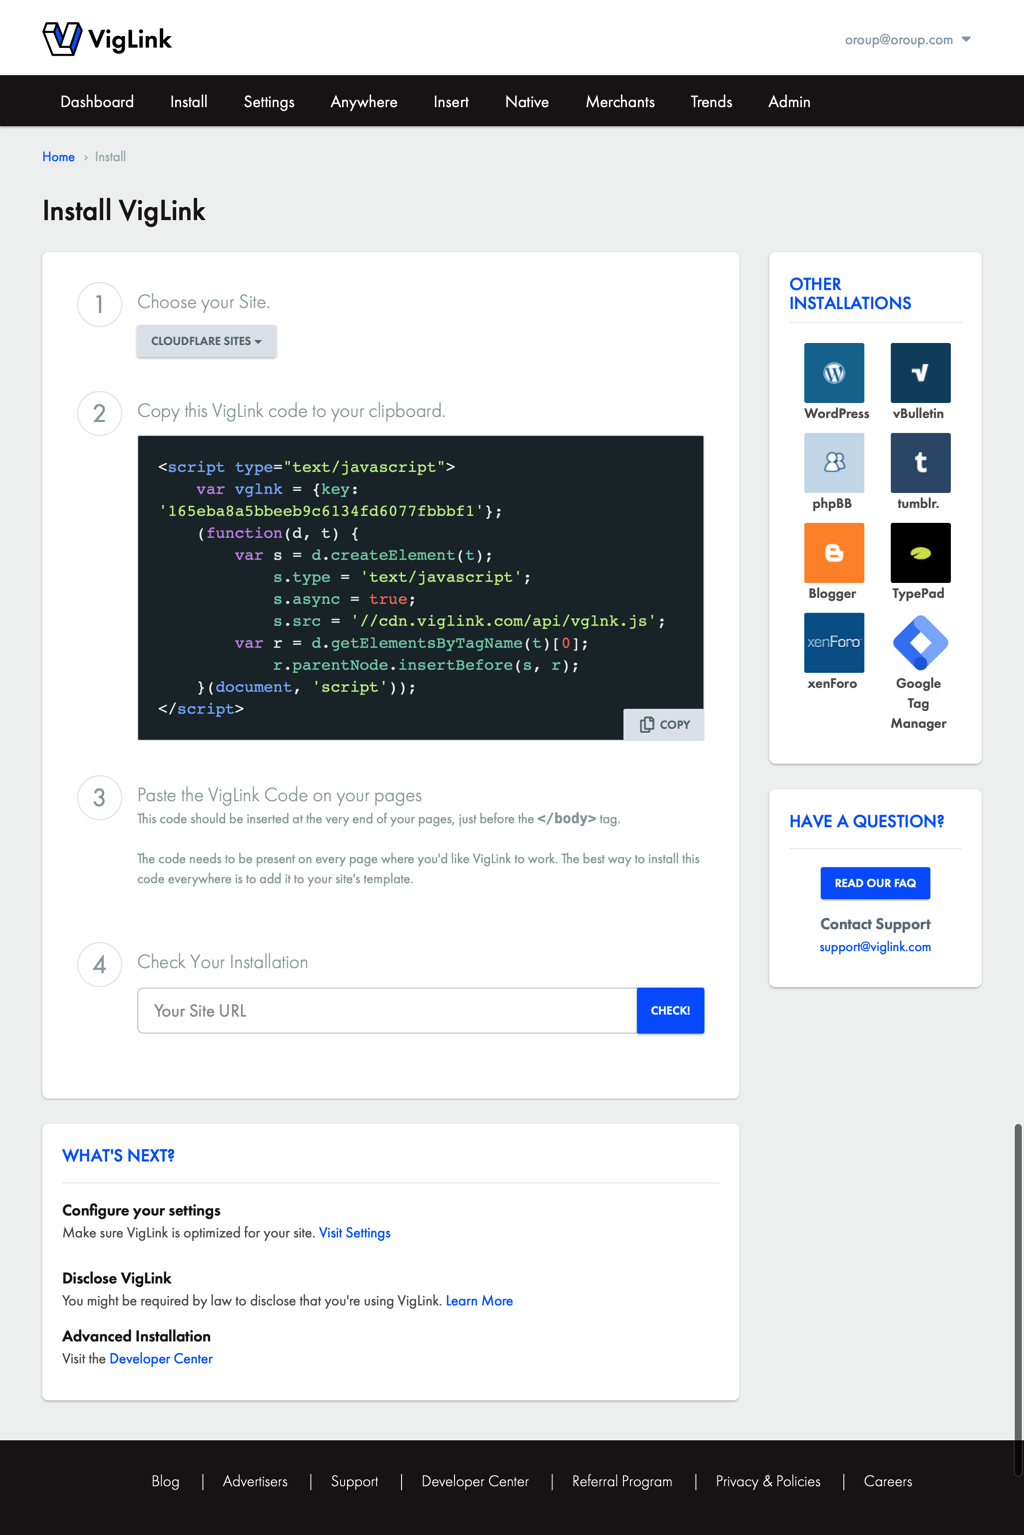Open the oroup@oroup.com account menu

click(x=907, y=40)
